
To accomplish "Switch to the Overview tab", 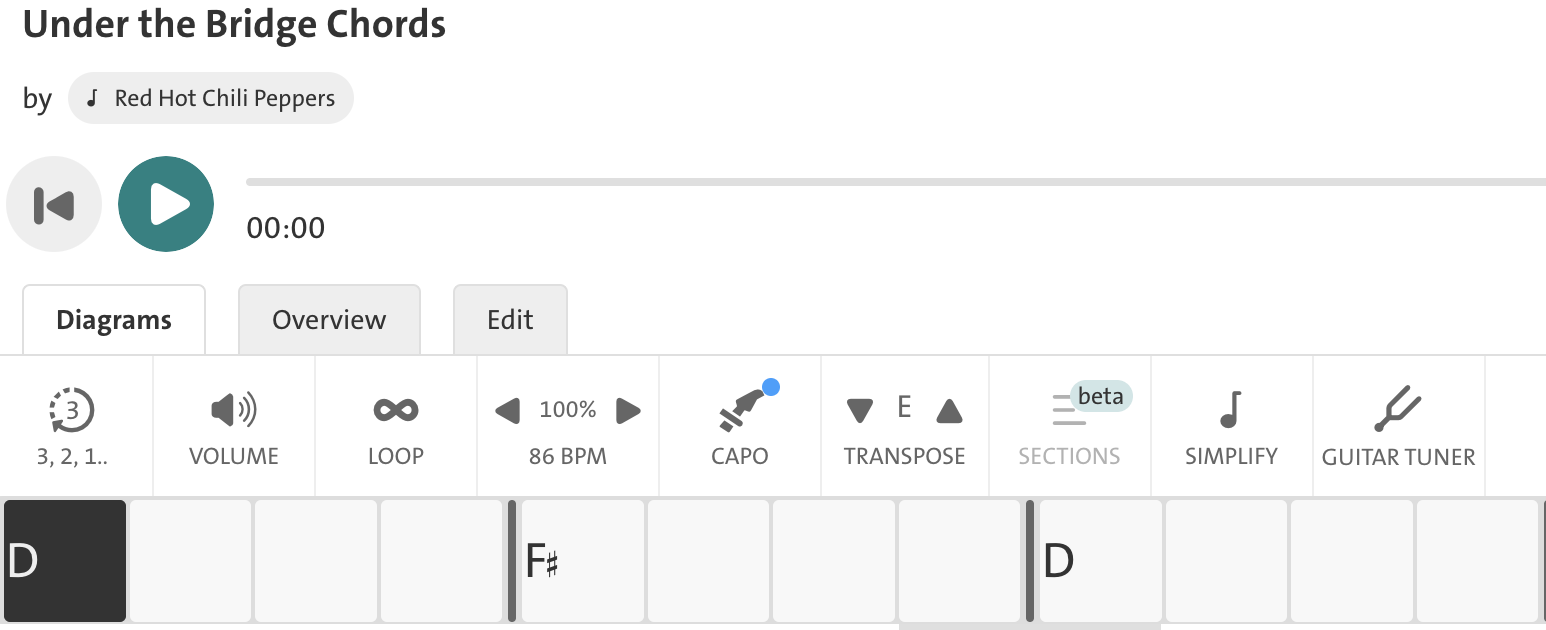I will (329, 320).
